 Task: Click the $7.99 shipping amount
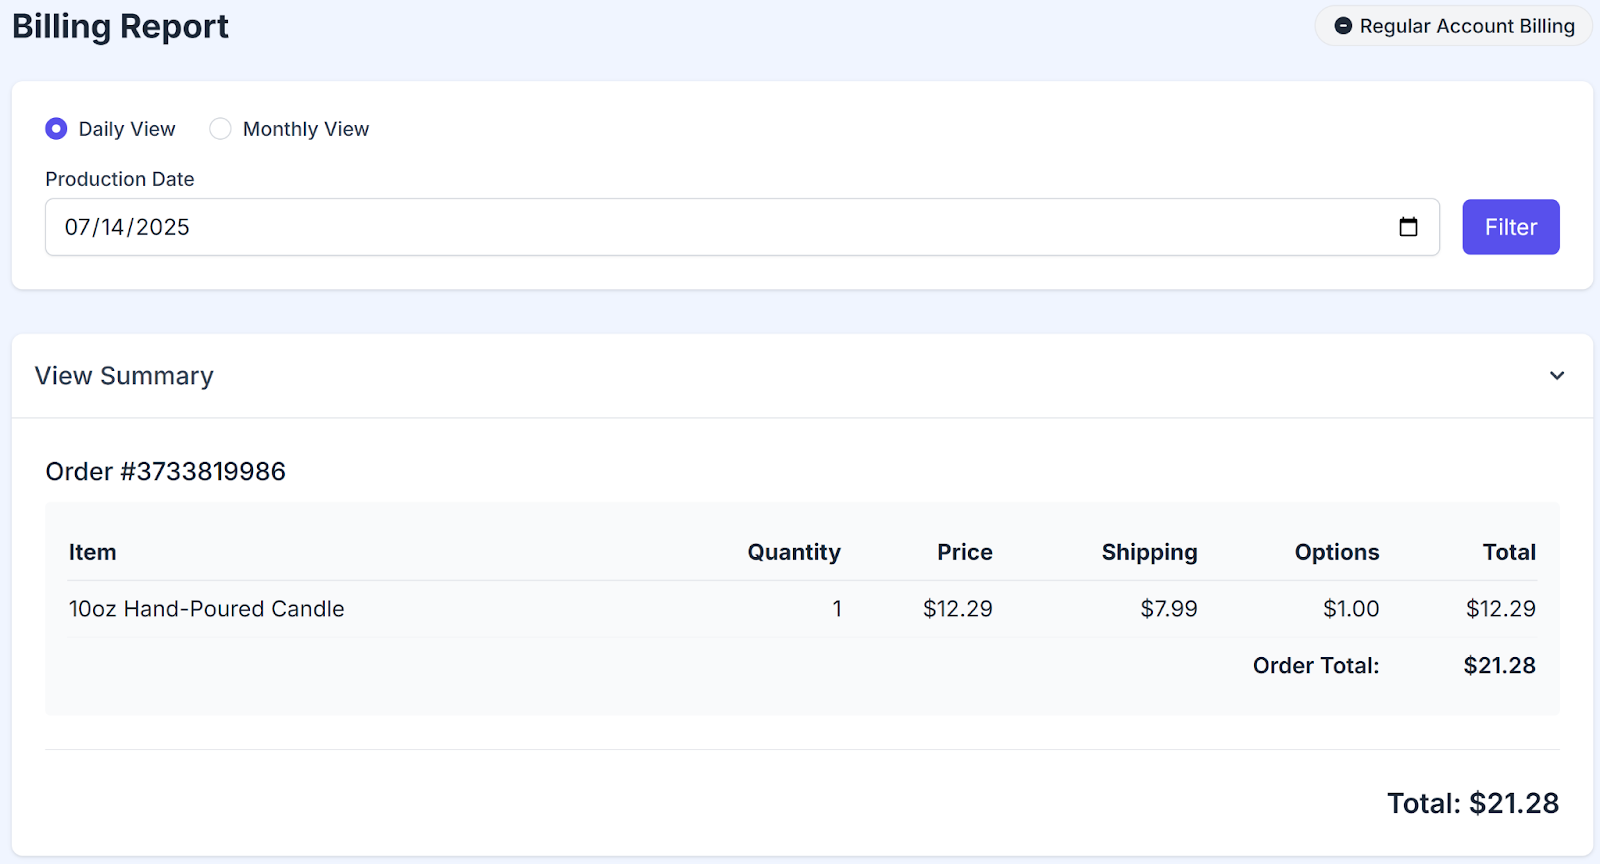pos(1168,609)
